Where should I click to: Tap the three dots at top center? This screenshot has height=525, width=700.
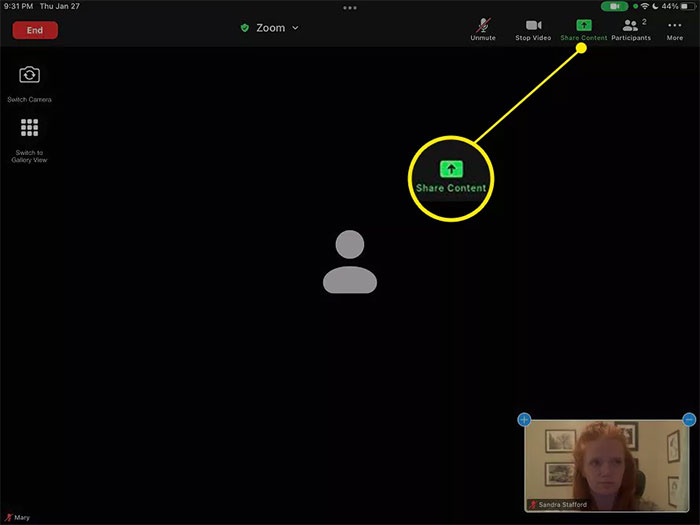pos(350,7)
